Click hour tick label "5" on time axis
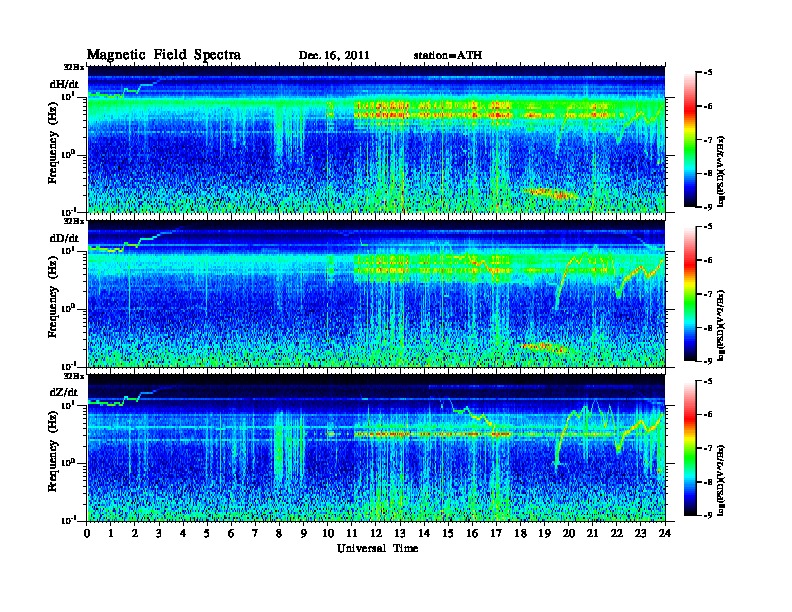The height and width of the screenshot is (612, 792). coord(207,533)
